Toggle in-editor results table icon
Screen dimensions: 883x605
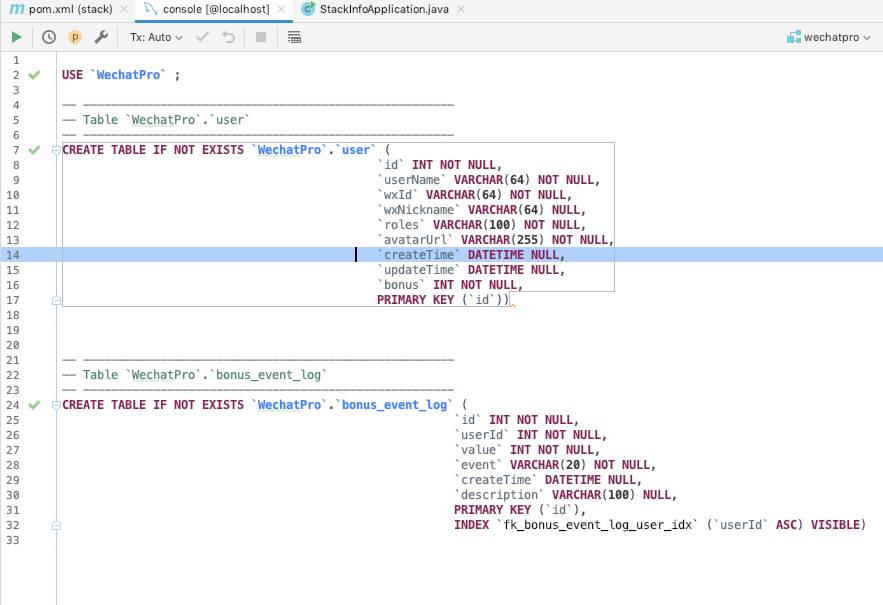coord(294,37)
